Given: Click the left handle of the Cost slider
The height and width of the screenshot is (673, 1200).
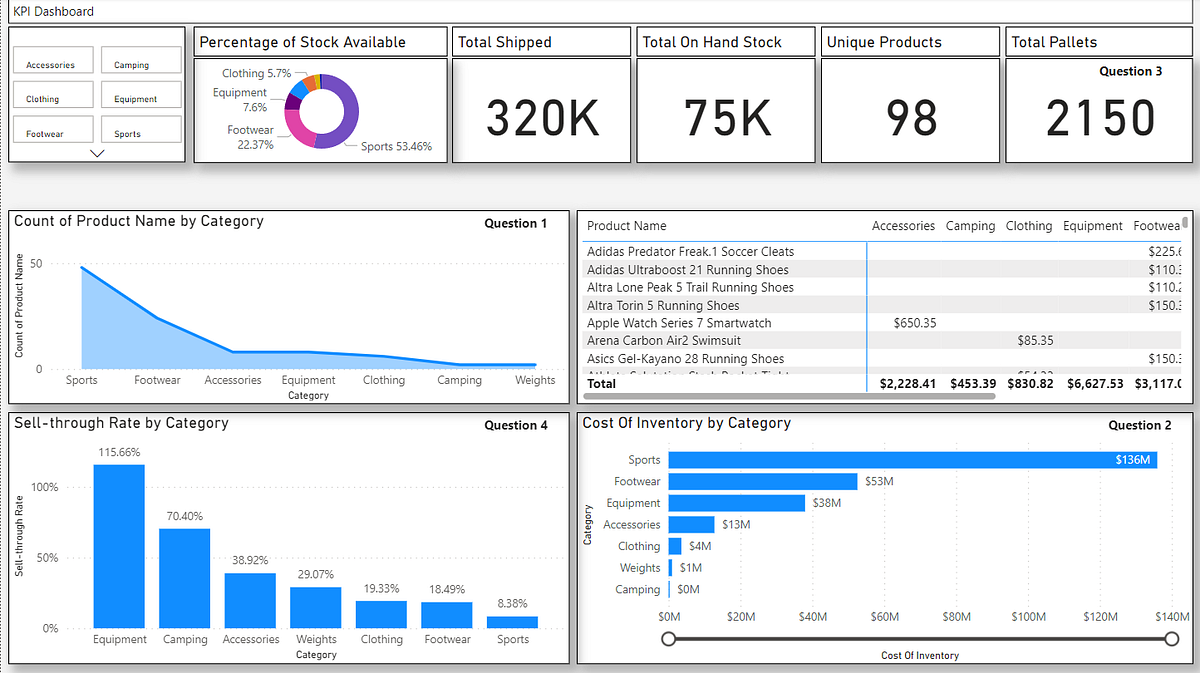Looking at the screenshot, I should (670, 637).
